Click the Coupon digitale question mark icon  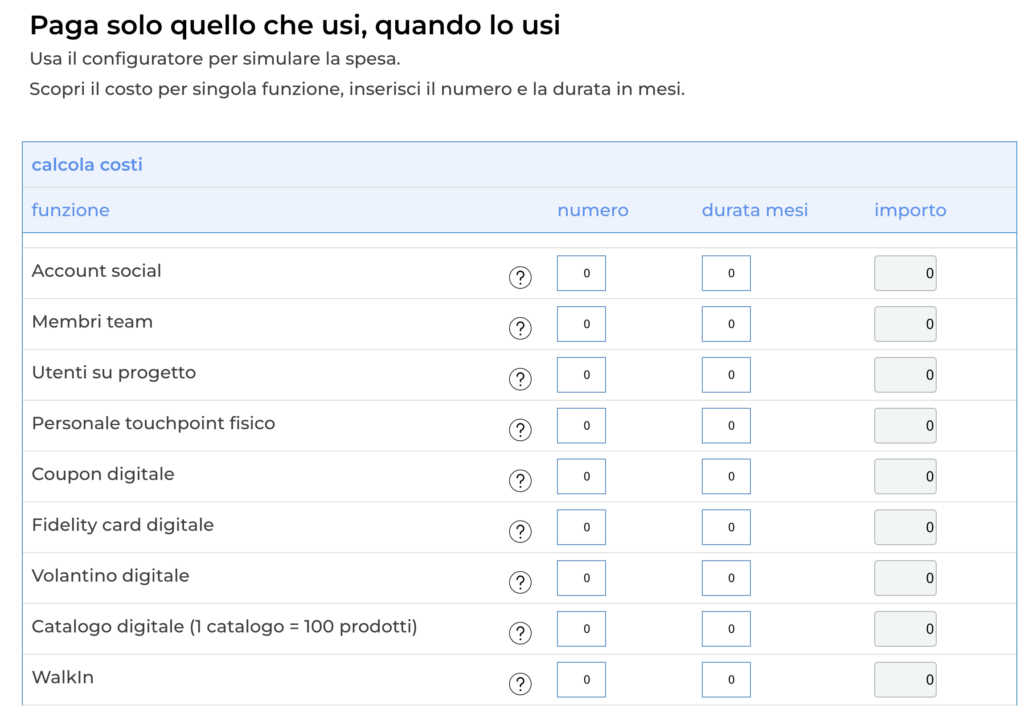click(520, 481)
